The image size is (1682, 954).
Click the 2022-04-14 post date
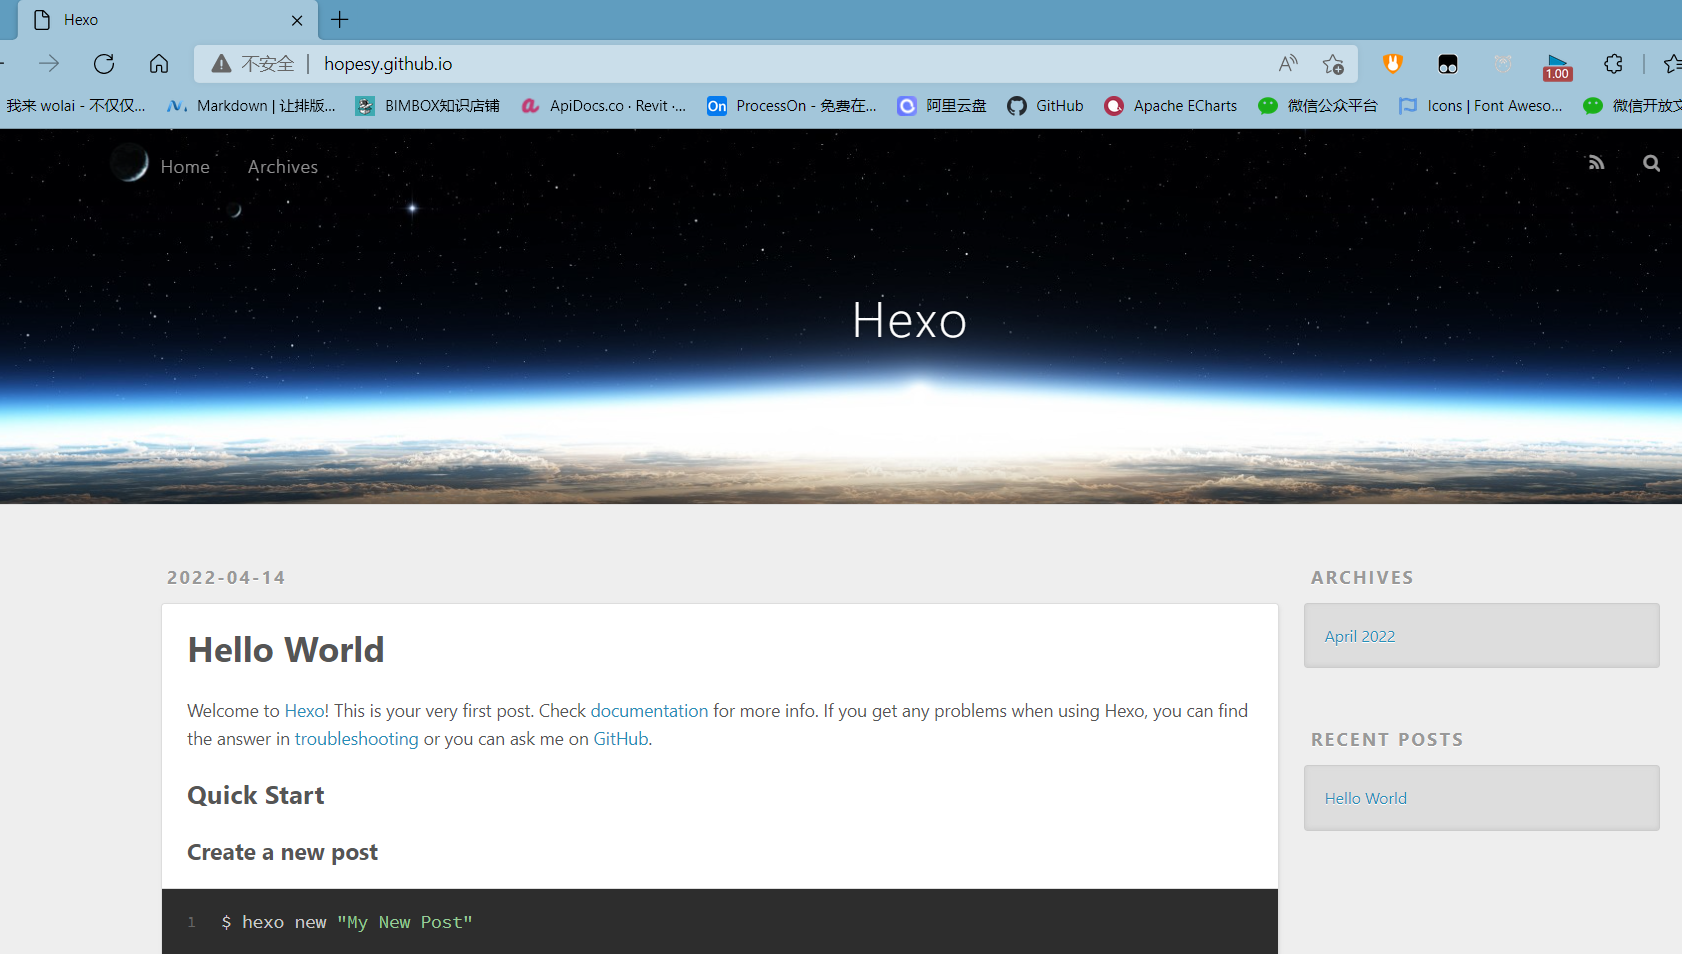(226, 578)
